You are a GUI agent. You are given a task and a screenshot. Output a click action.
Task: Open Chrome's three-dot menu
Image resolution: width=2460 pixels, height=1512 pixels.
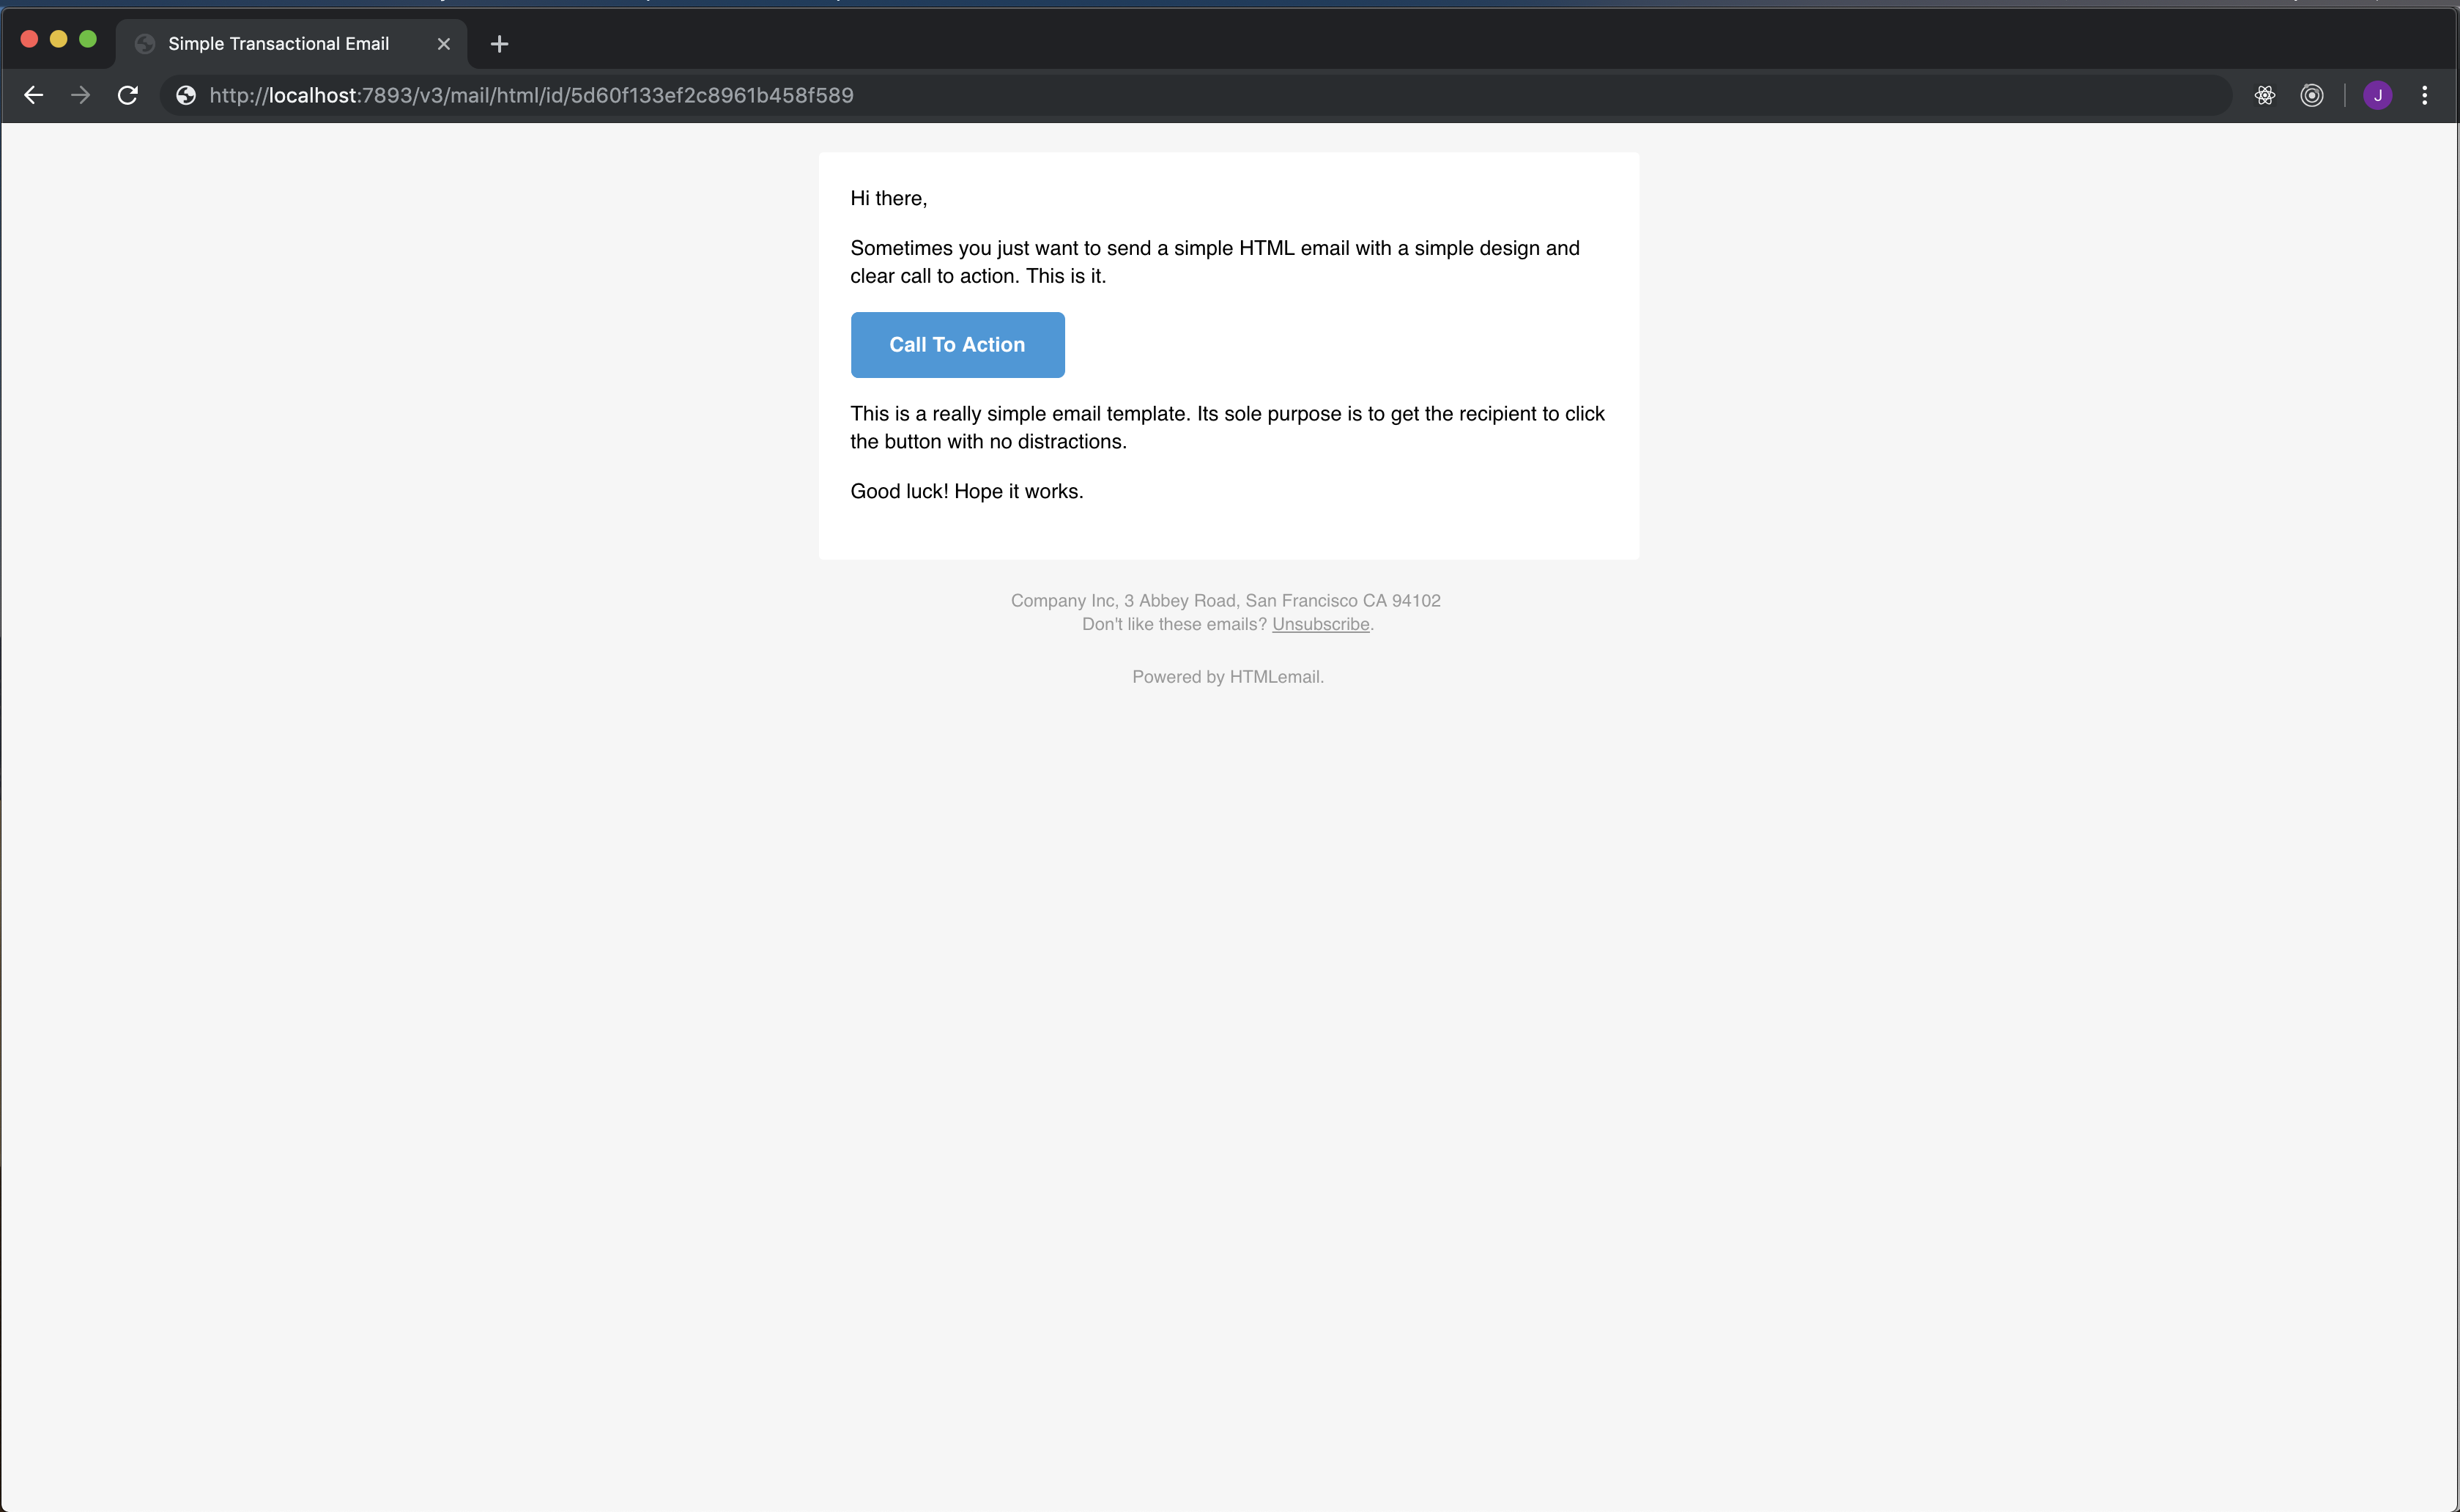click(2424, 95)
